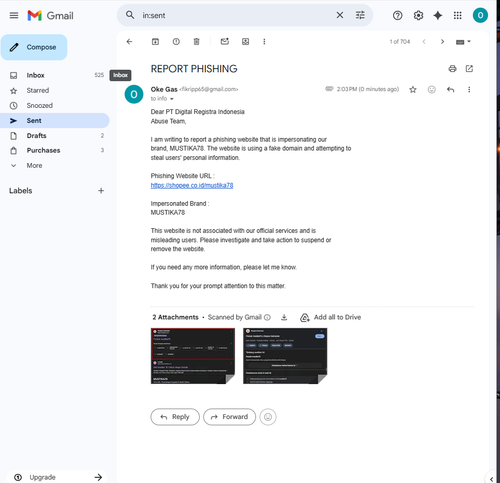Expand recipient details arrow next to info
Image resolution: width=500 pixels, height=483 pixels.
172,99
